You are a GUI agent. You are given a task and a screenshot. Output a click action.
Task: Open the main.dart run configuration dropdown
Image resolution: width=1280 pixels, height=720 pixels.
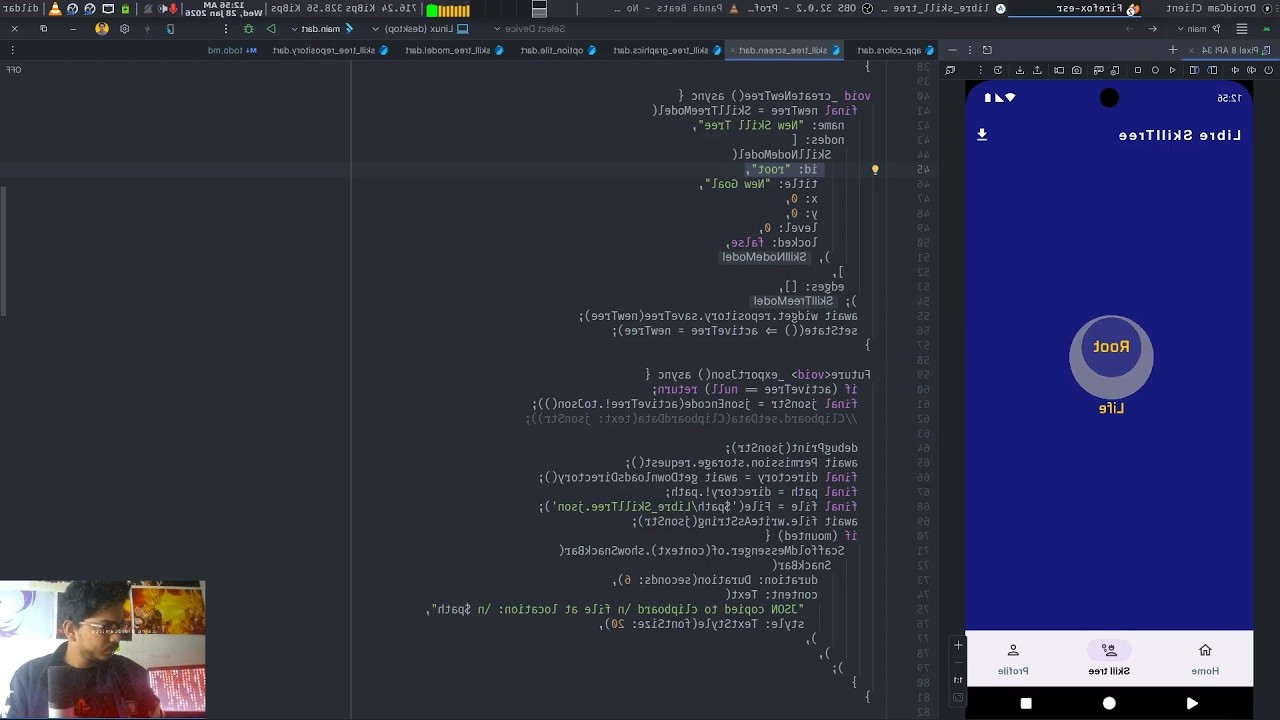[322, 28]
